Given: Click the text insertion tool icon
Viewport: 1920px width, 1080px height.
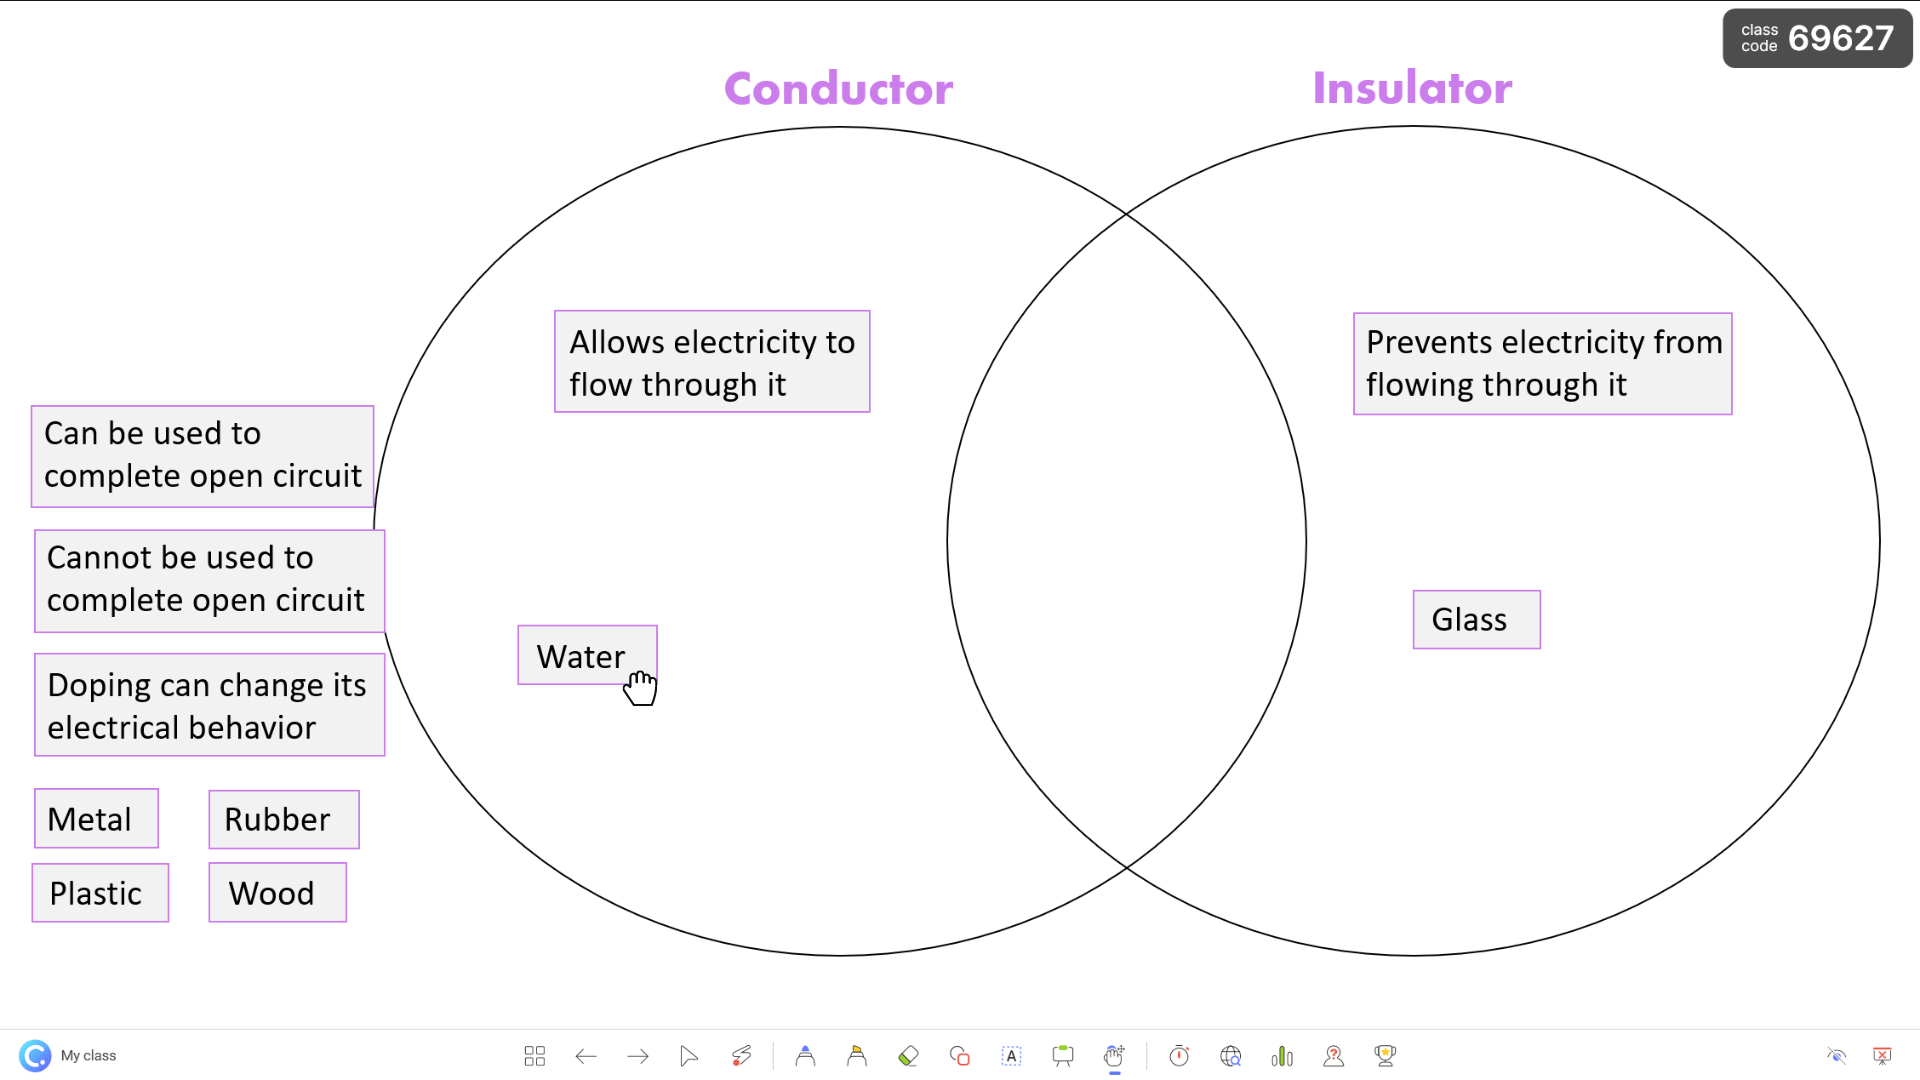Looking at the screenshot, I should pos(1011,1055).
